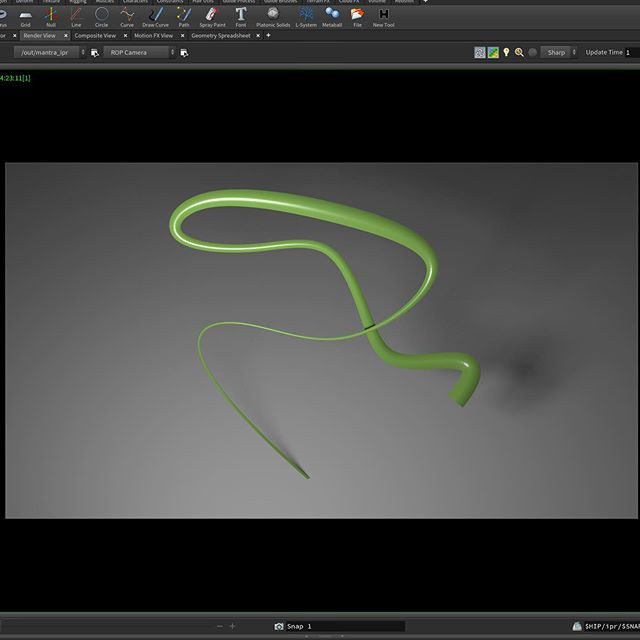
Task: Toggle the landscape image preview button
Action: tap(493, 52)
